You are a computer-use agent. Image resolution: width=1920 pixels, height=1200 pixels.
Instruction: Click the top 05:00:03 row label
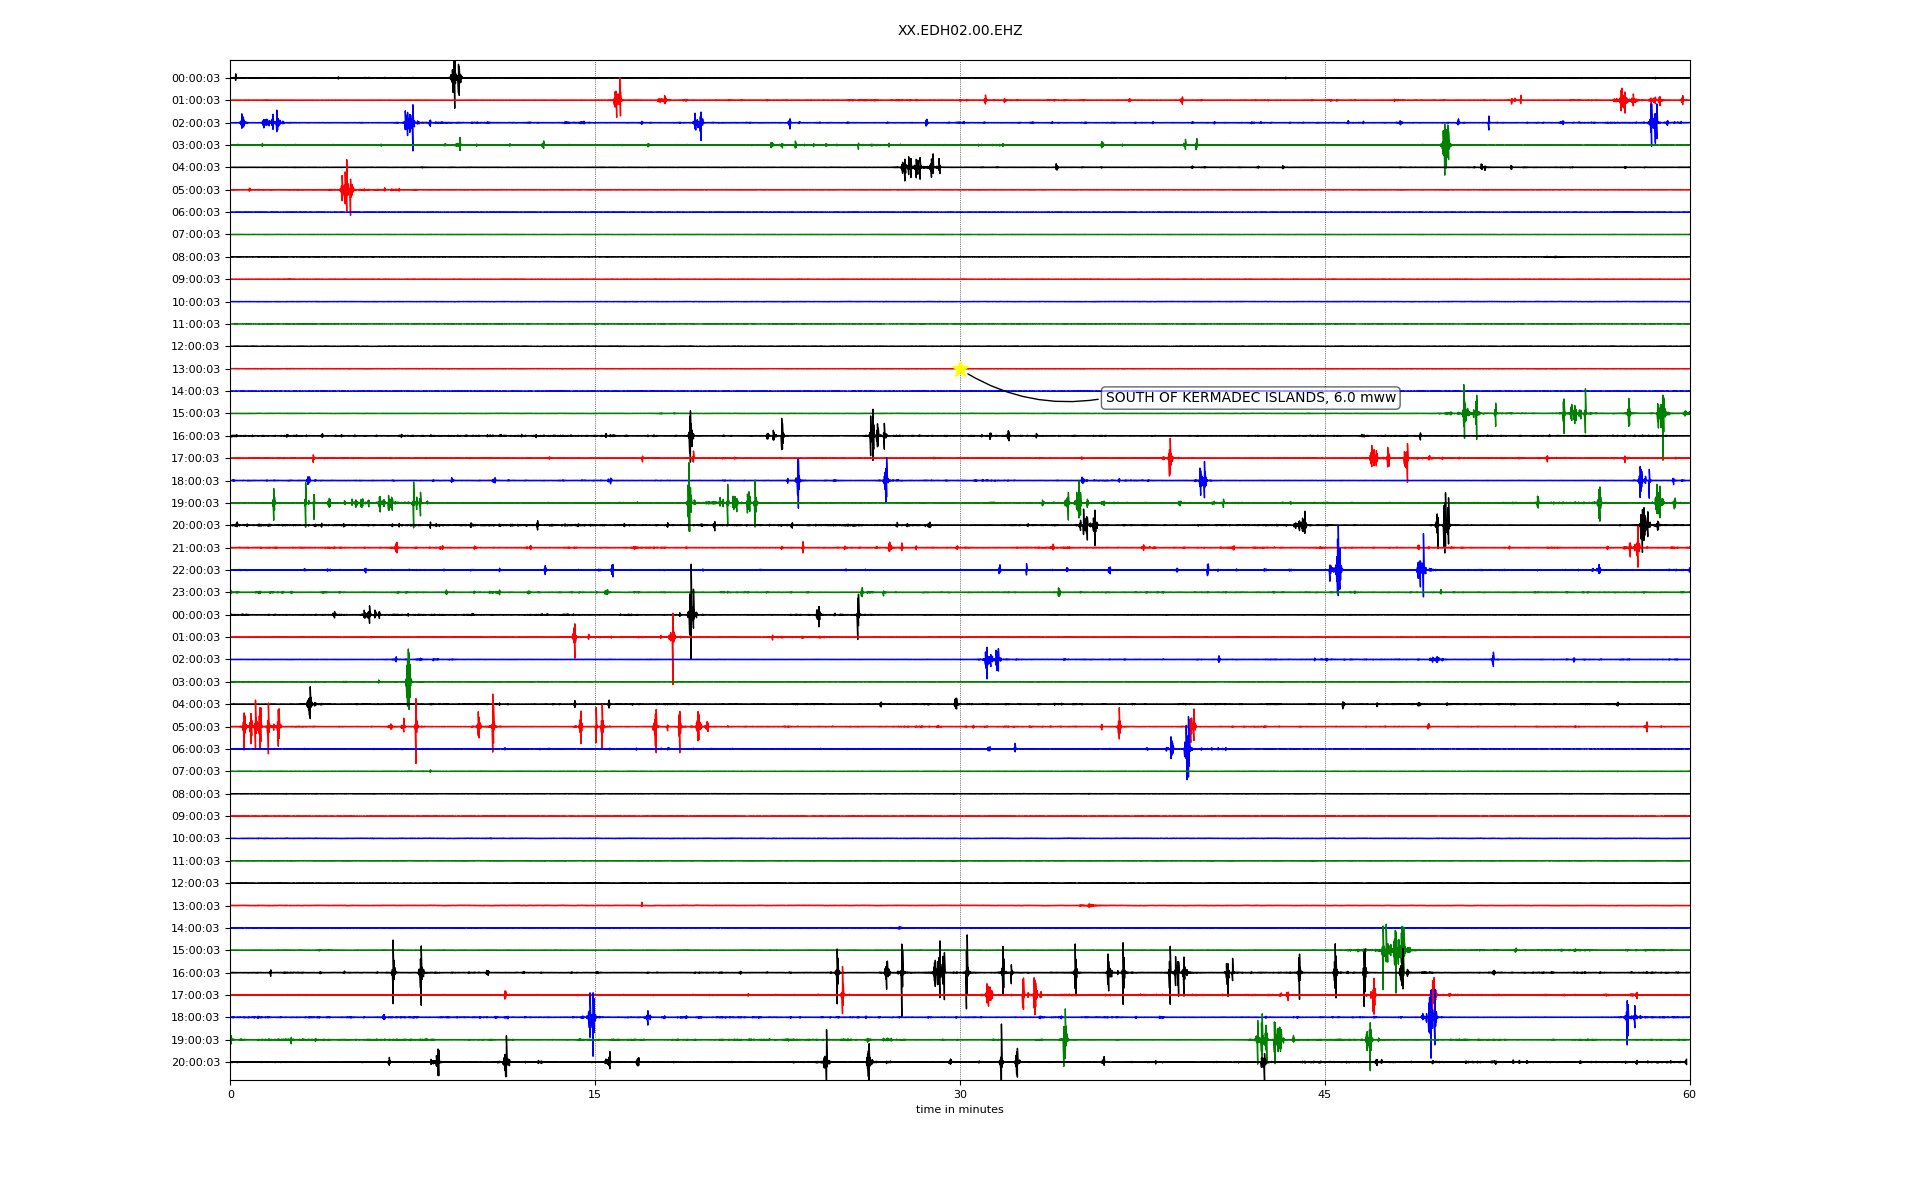196,190
